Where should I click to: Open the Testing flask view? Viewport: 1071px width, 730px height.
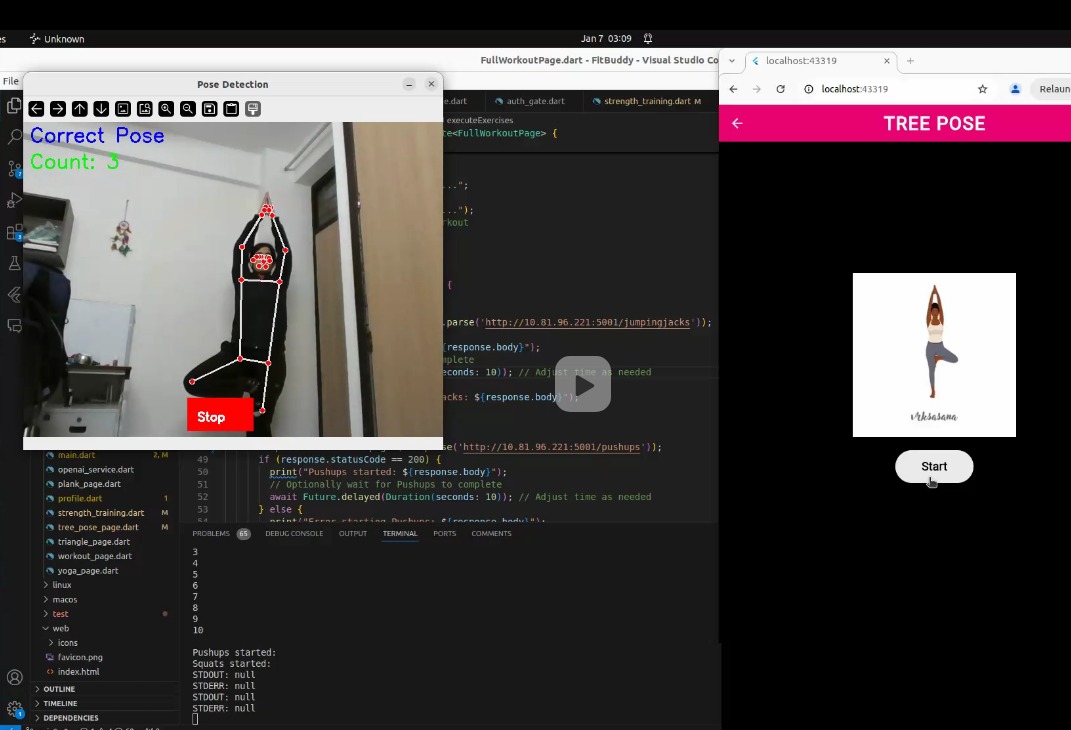(14, 264)
